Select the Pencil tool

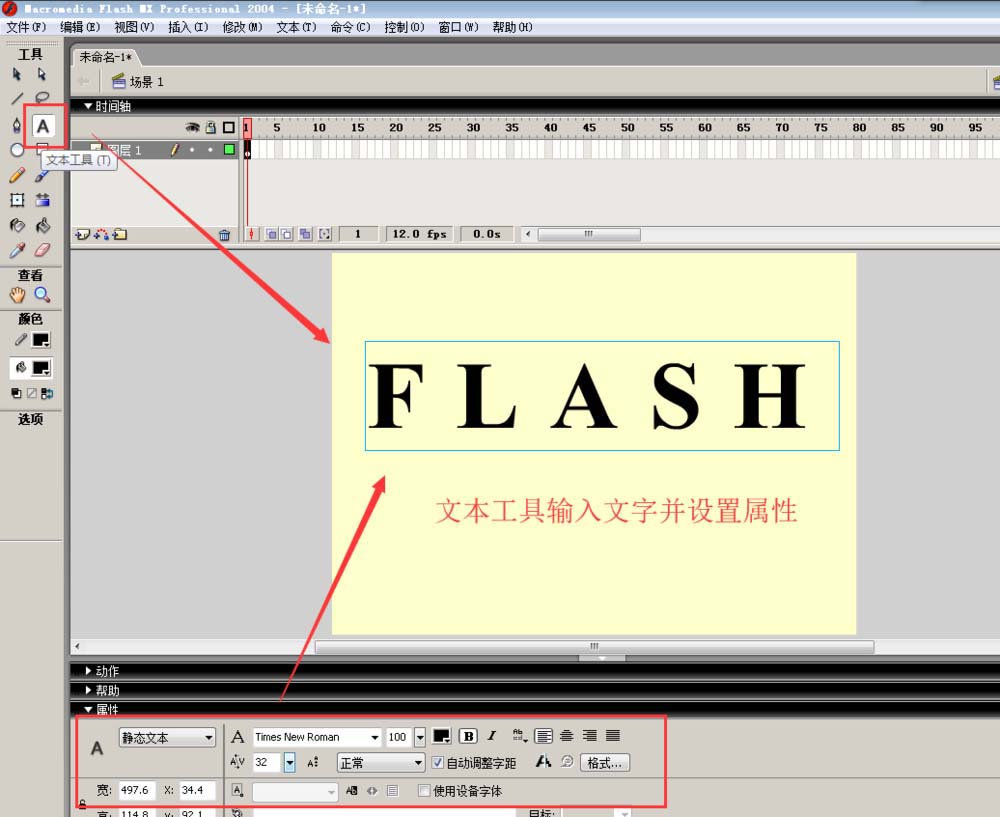pyautogui.click(x=17, y=175)
